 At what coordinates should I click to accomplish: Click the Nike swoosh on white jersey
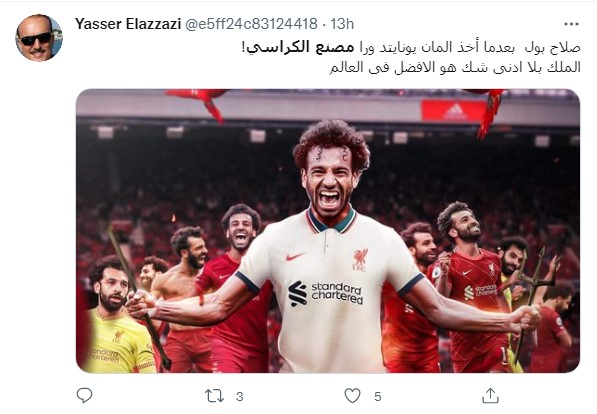click(x=295, y=257)
